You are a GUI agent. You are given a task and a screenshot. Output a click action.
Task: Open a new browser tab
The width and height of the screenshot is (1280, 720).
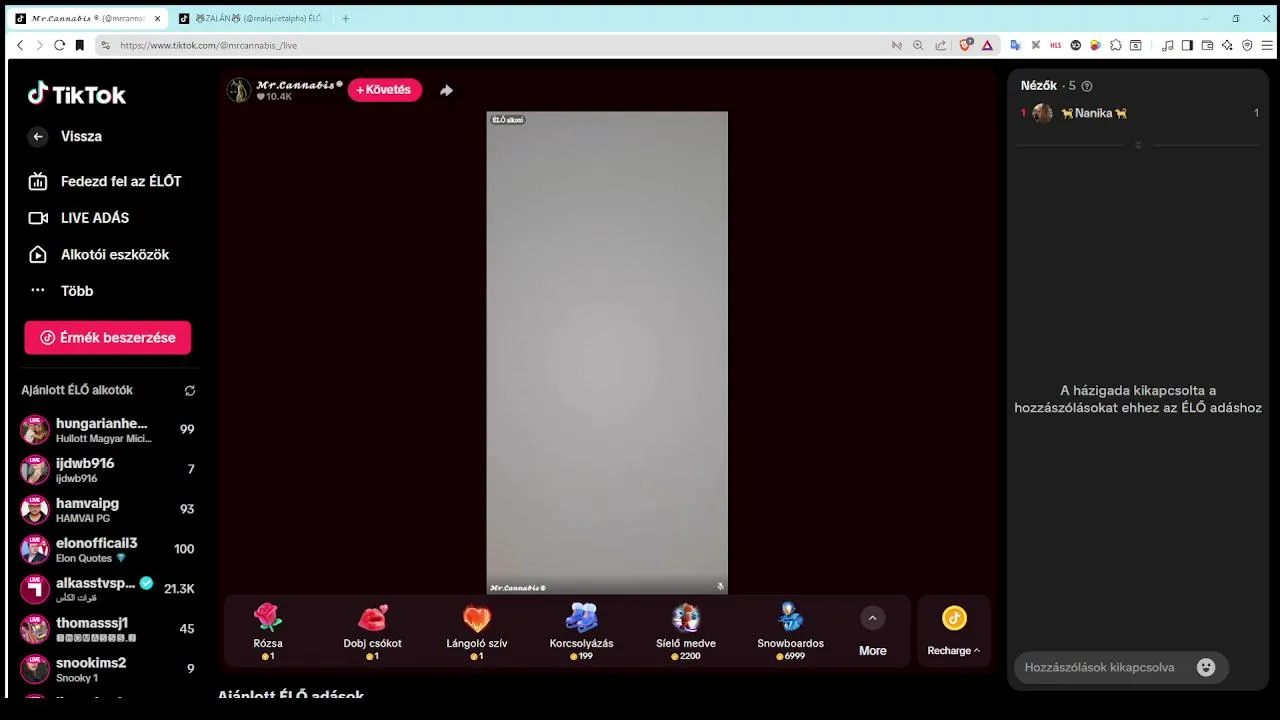coord(346,18)
